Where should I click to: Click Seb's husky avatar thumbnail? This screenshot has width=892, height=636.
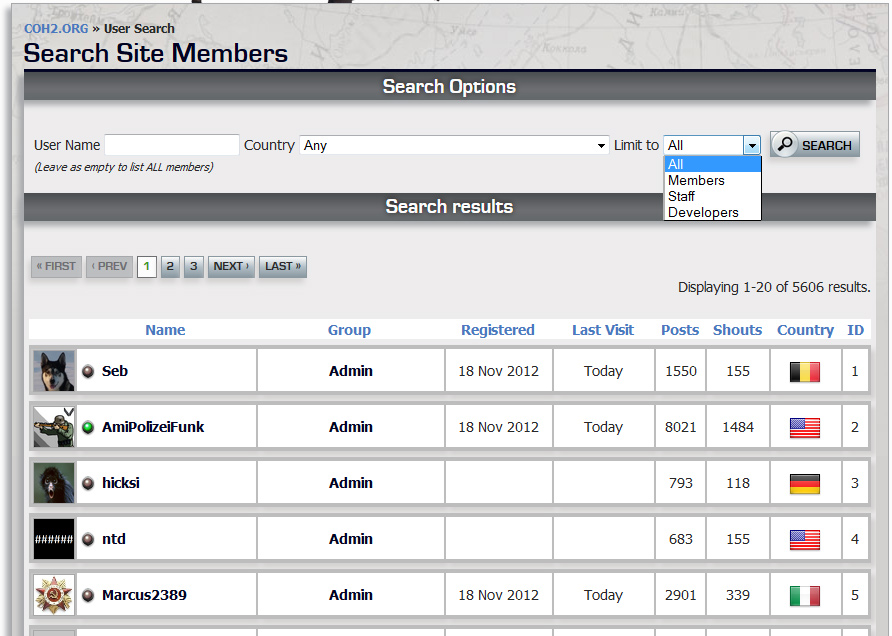[x=54, y=371]
